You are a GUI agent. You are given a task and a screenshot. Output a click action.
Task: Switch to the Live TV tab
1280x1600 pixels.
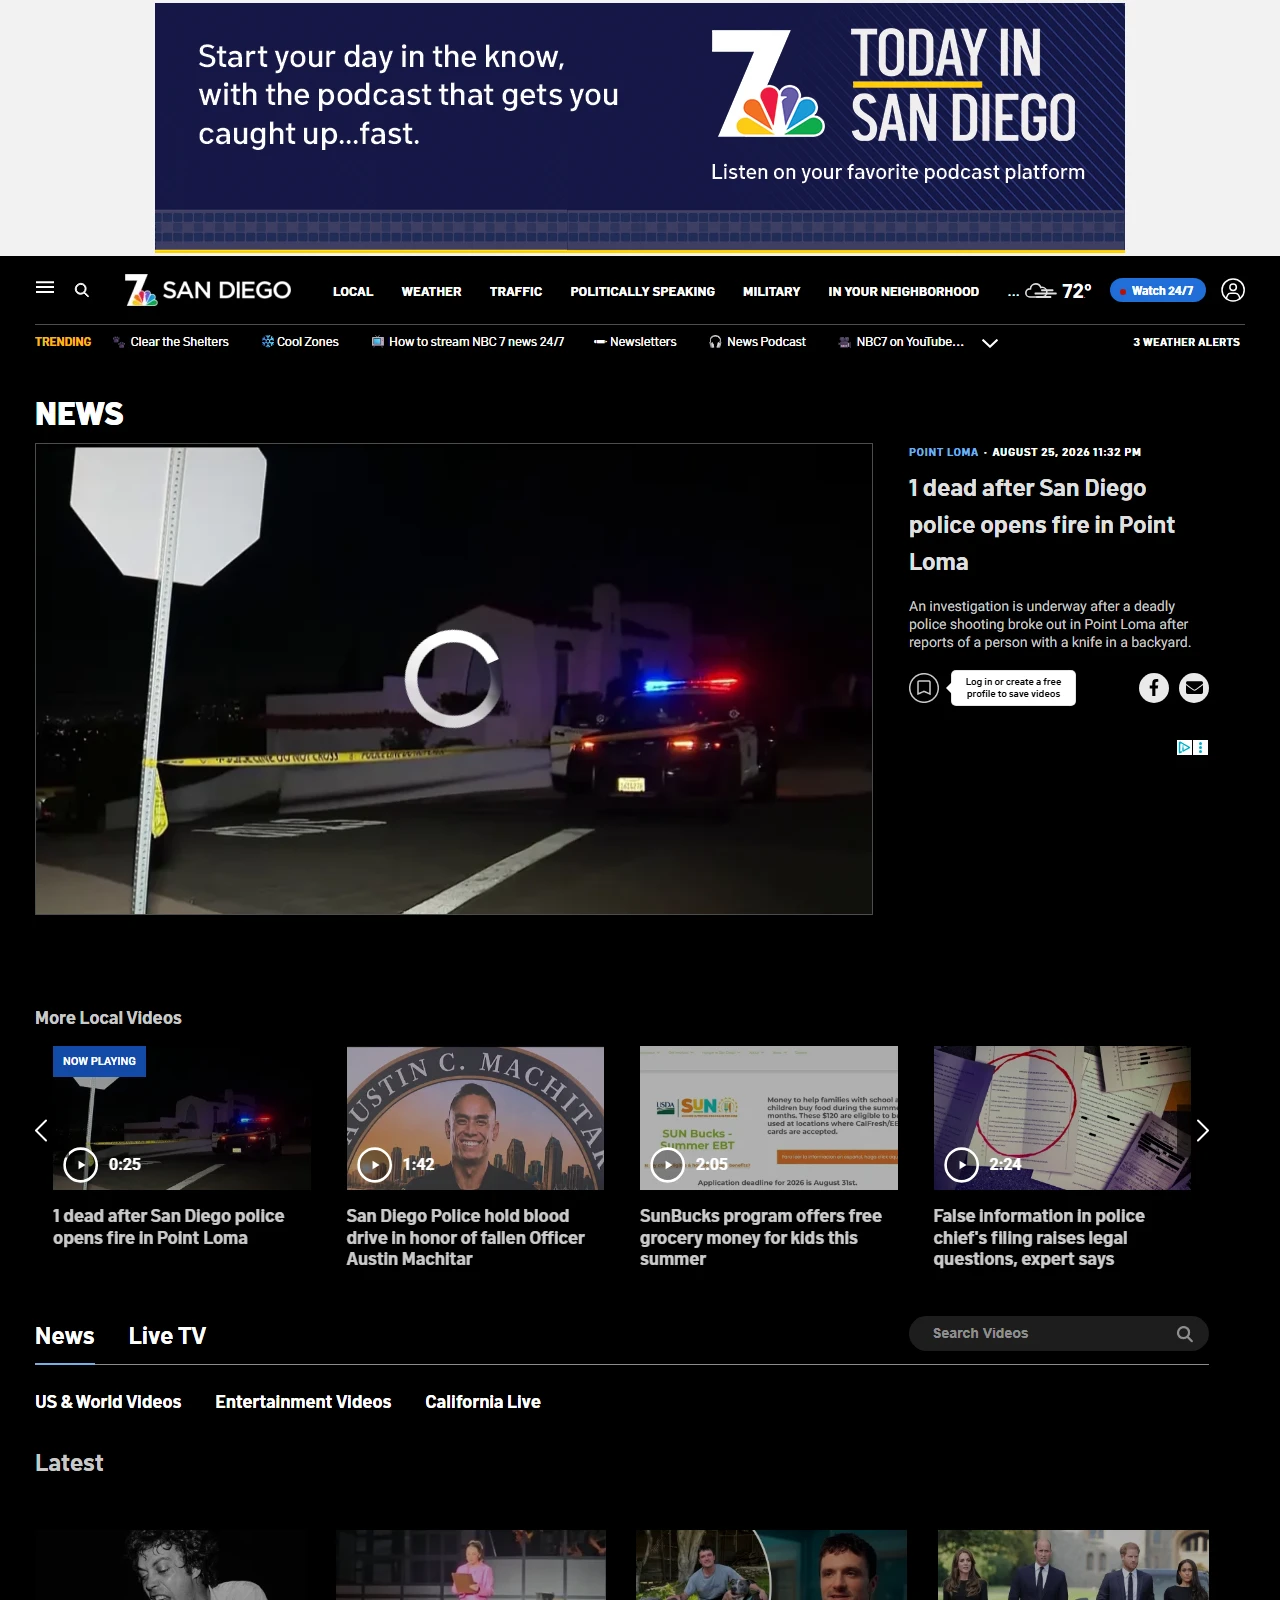pyautogui.click(x=167, y=1336)
